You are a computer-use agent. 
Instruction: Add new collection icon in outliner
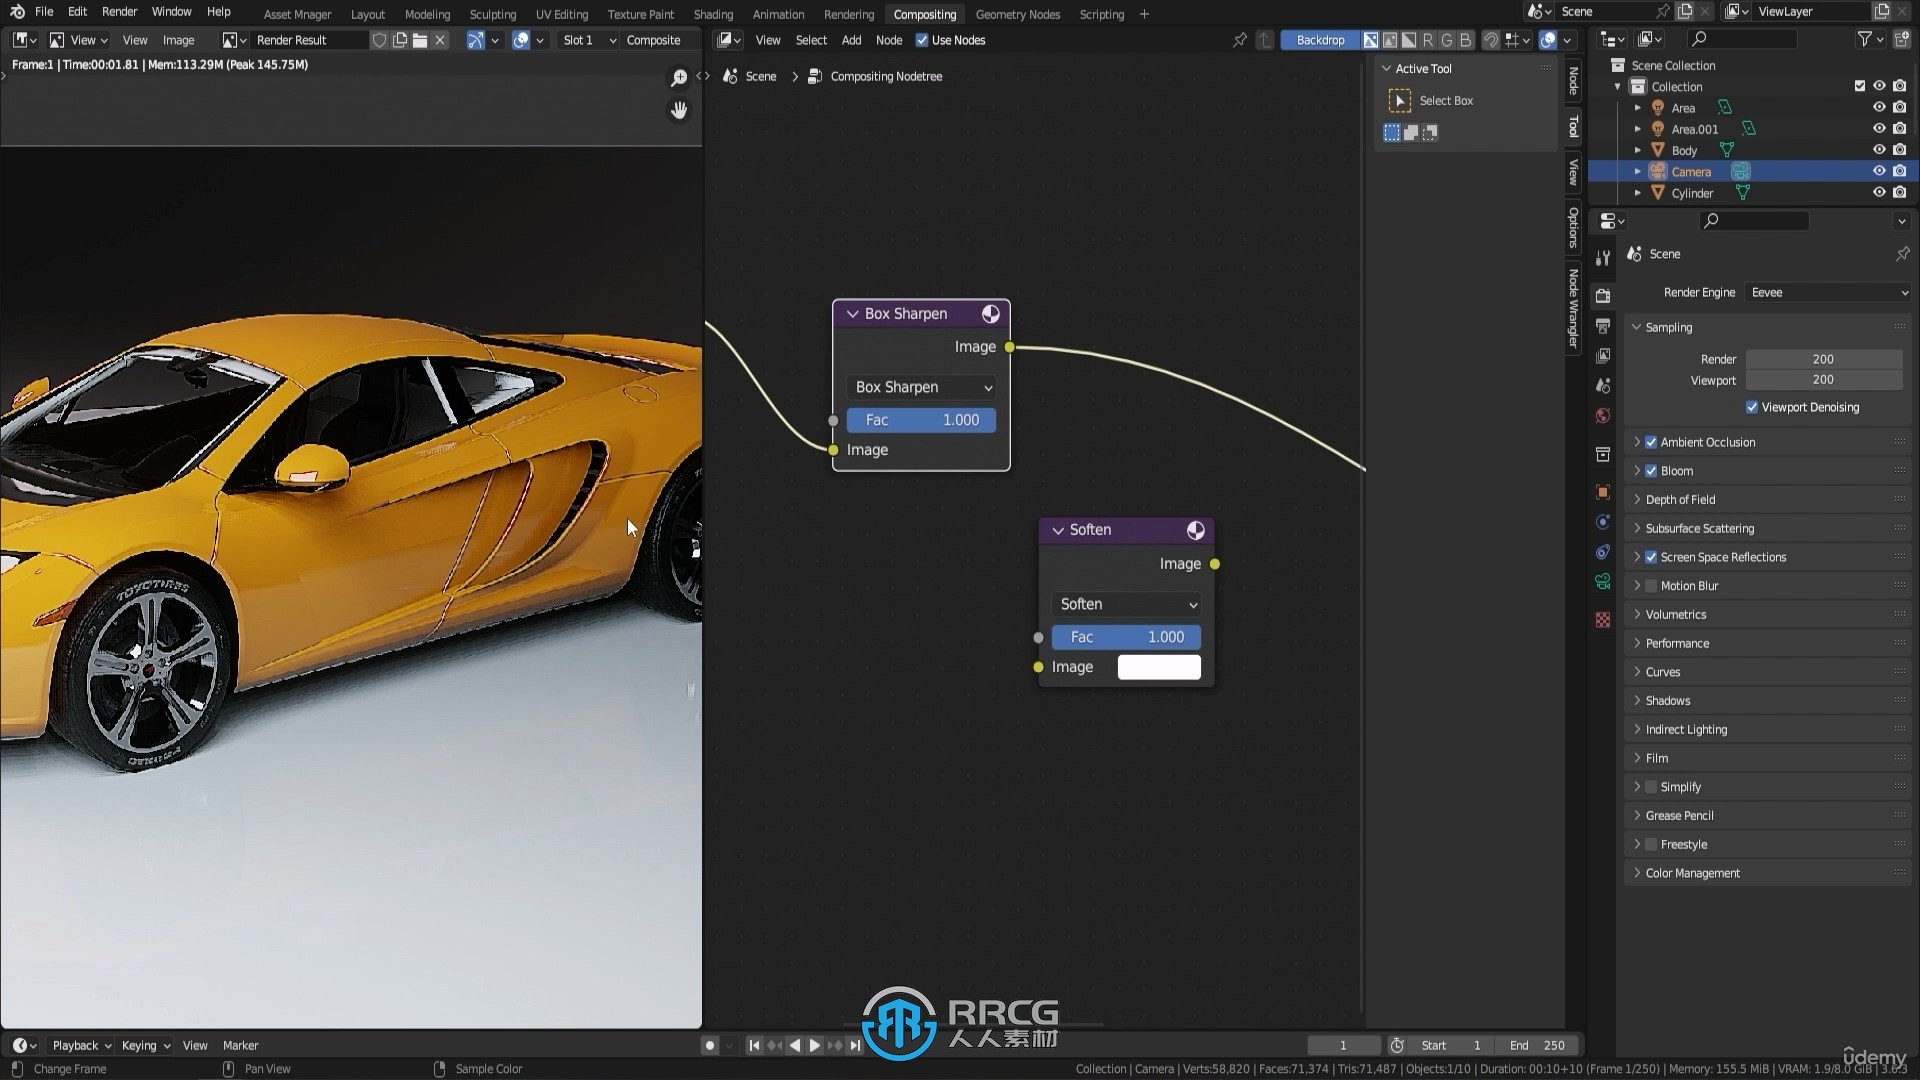click(x=1901, y=39)
